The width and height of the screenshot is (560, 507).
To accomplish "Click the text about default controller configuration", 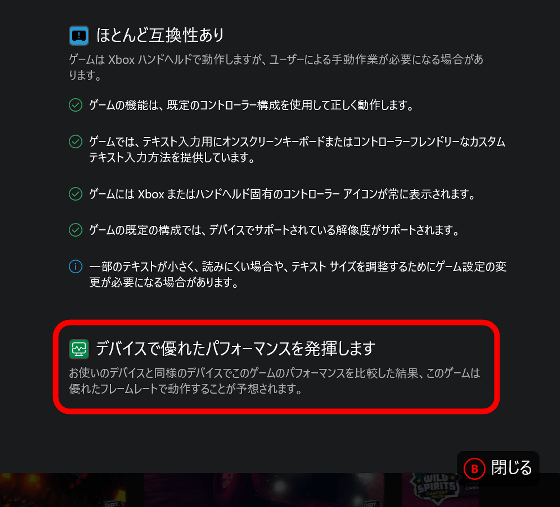I will tap(251, 105).
